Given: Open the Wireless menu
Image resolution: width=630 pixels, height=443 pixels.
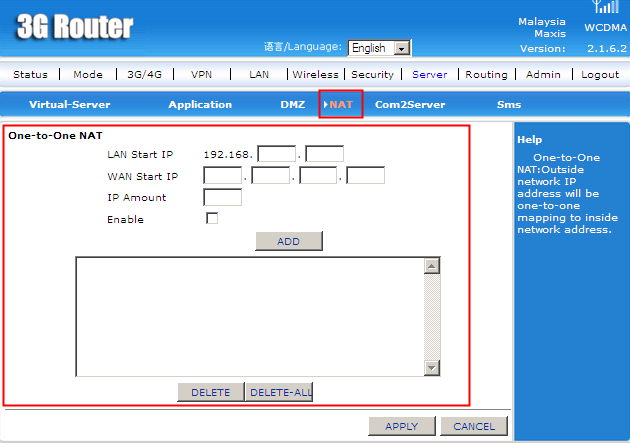Looking at the screenshot, I should point(317,74).
